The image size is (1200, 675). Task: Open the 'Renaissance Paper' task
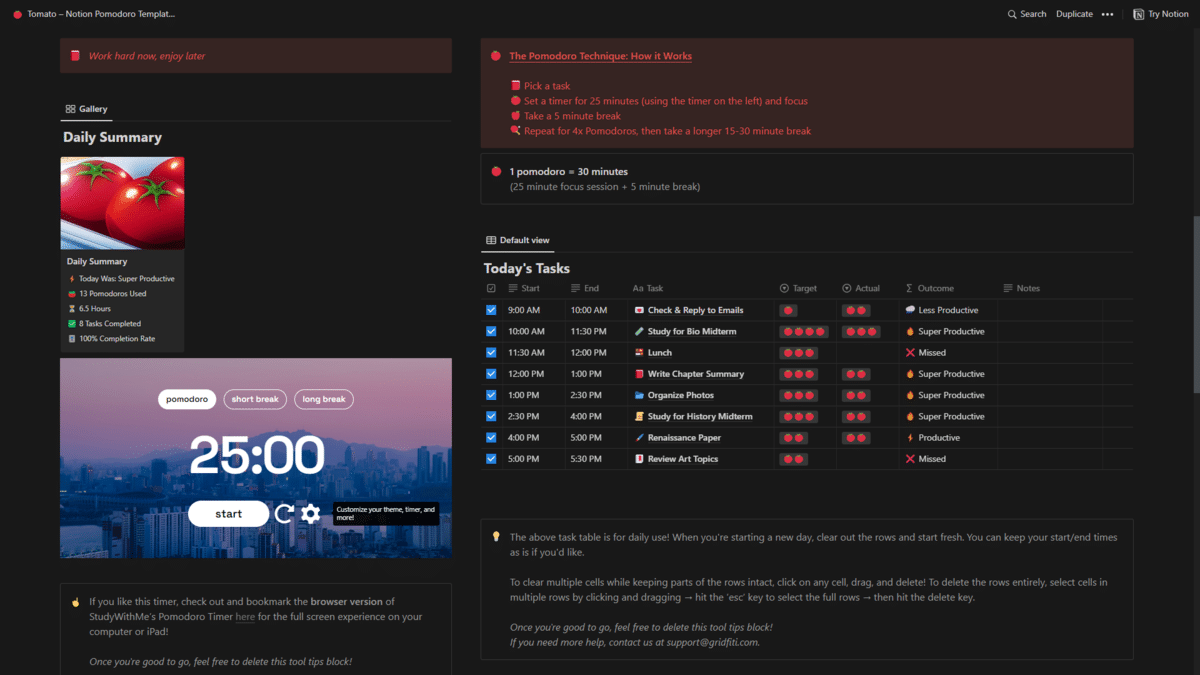pyautogui.click(x=684, y=438)
